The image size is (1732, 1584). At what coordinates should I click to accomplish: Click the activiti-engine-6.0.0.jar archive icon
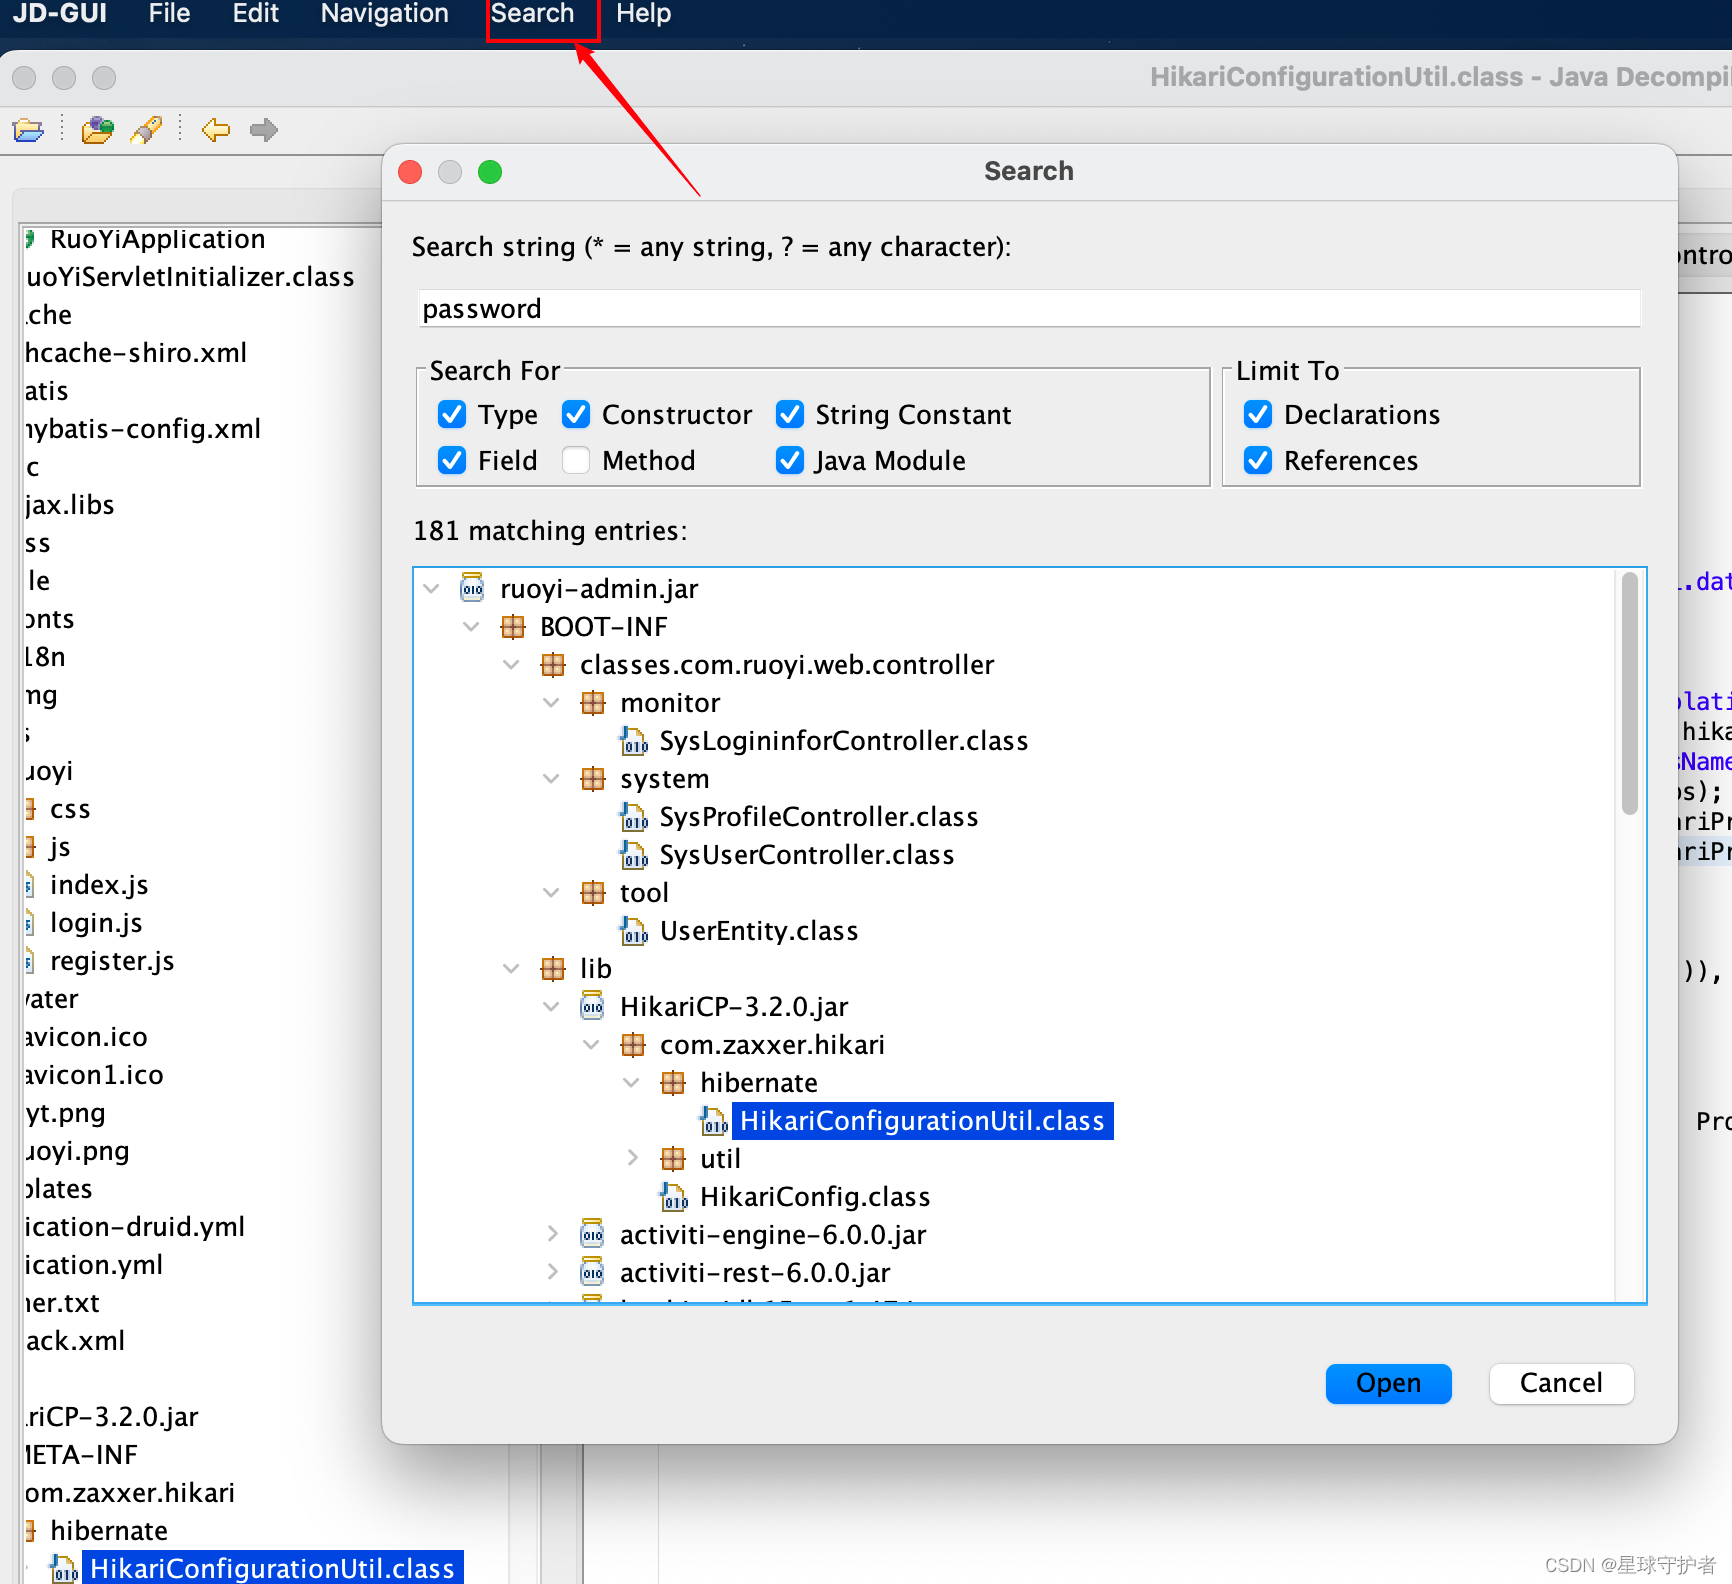click(x=592, y=1234)
